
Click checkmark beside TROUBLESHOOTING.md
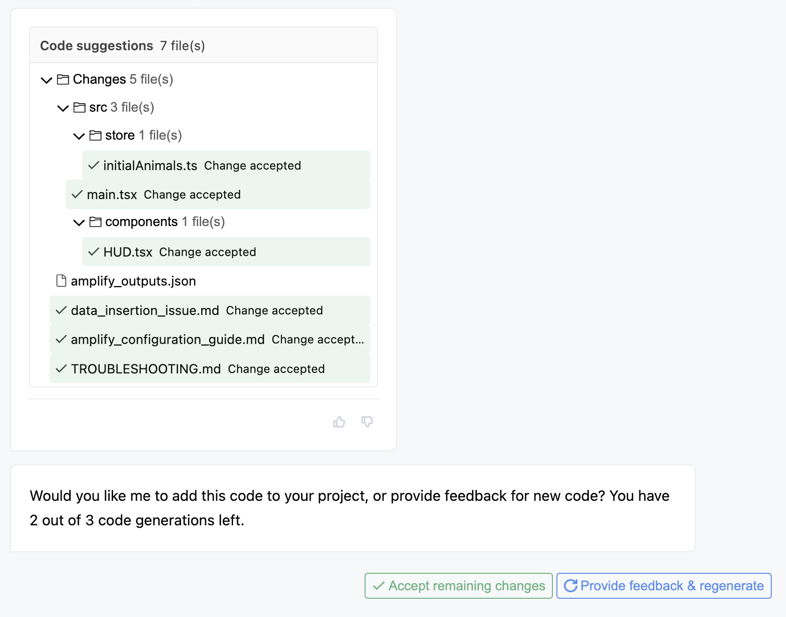(x=61, y=369)
